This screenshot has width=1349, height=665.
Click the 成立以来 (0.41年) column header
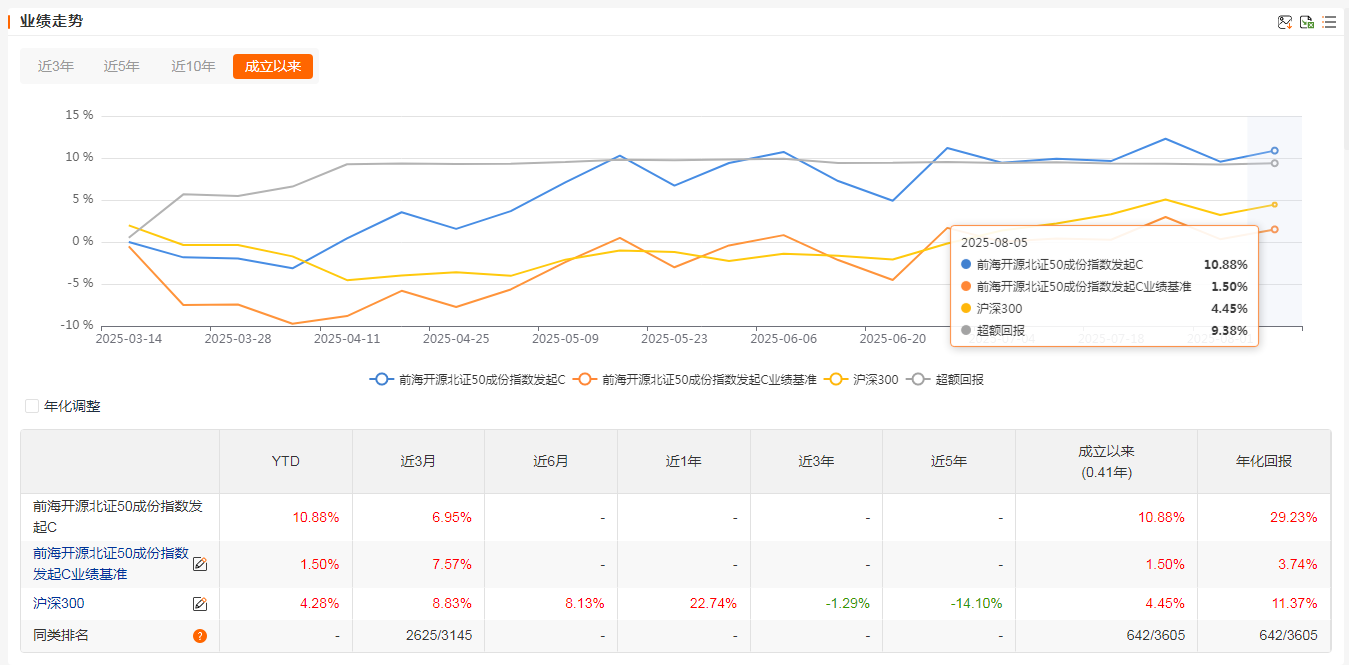(x=1107, y=461)
